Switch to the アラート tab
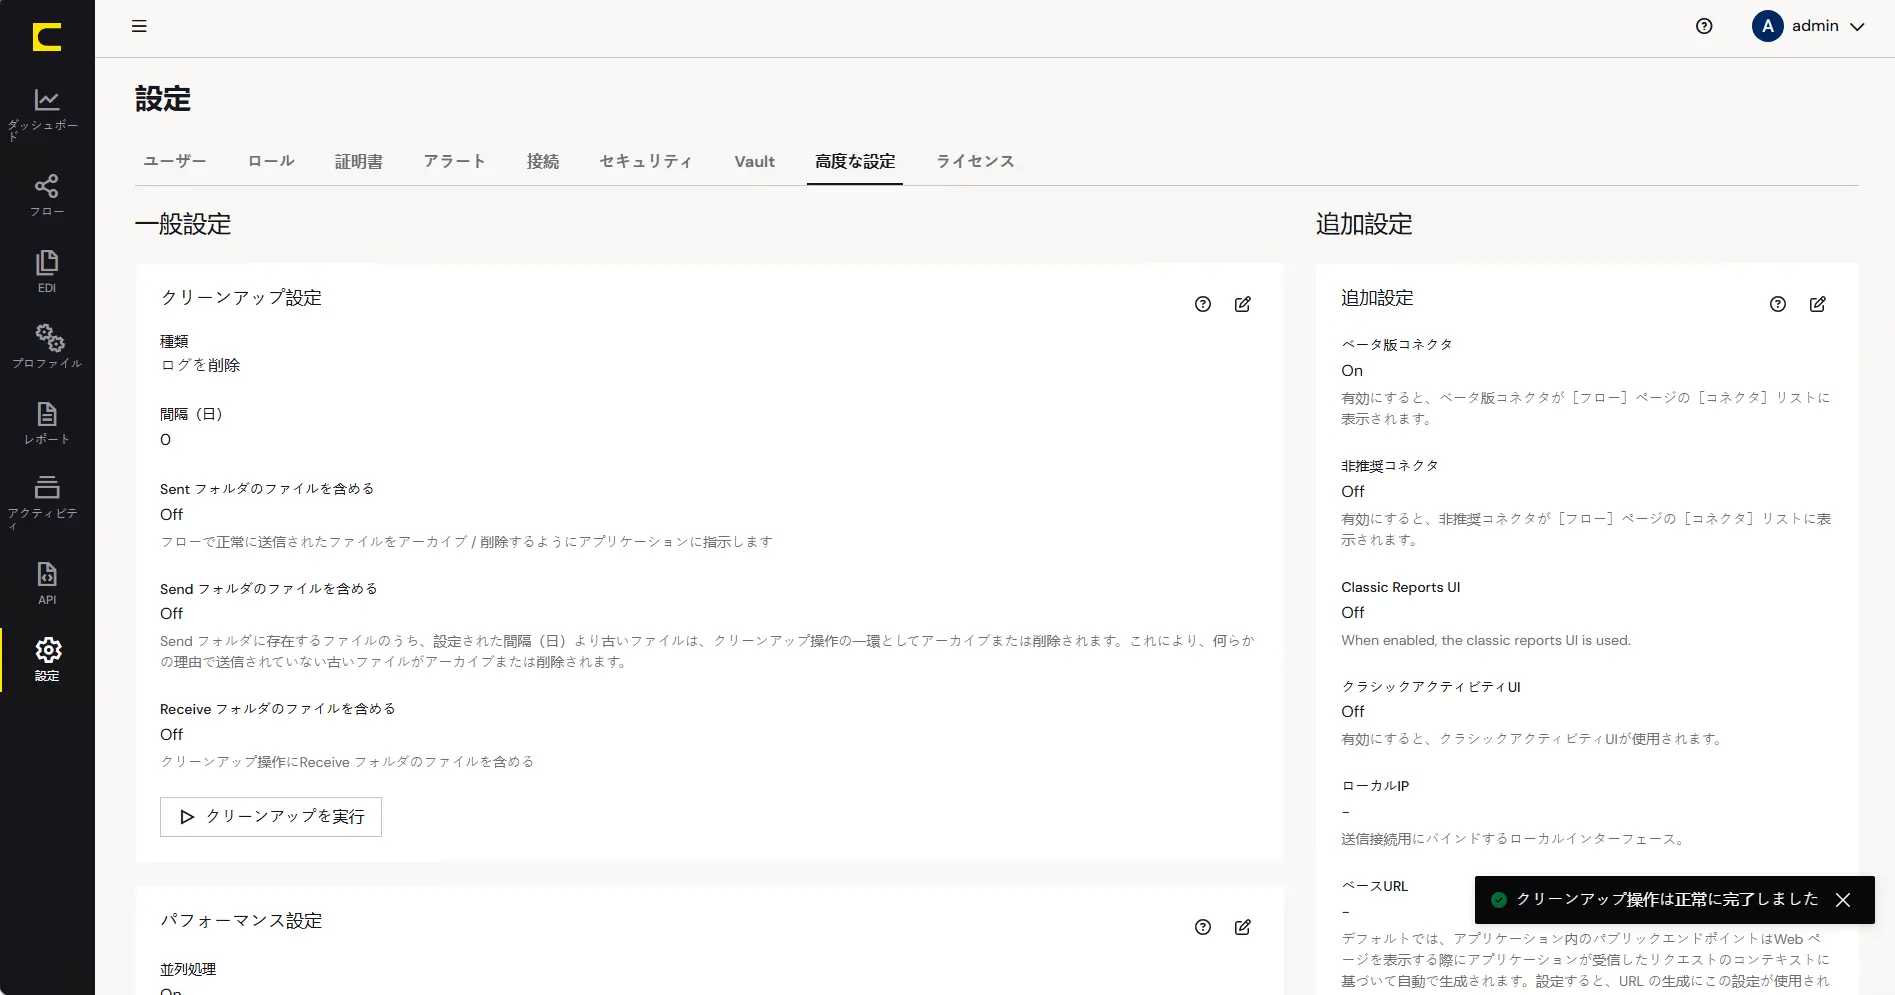Screen dimensions: 1895x995 [x=454, y=161]
